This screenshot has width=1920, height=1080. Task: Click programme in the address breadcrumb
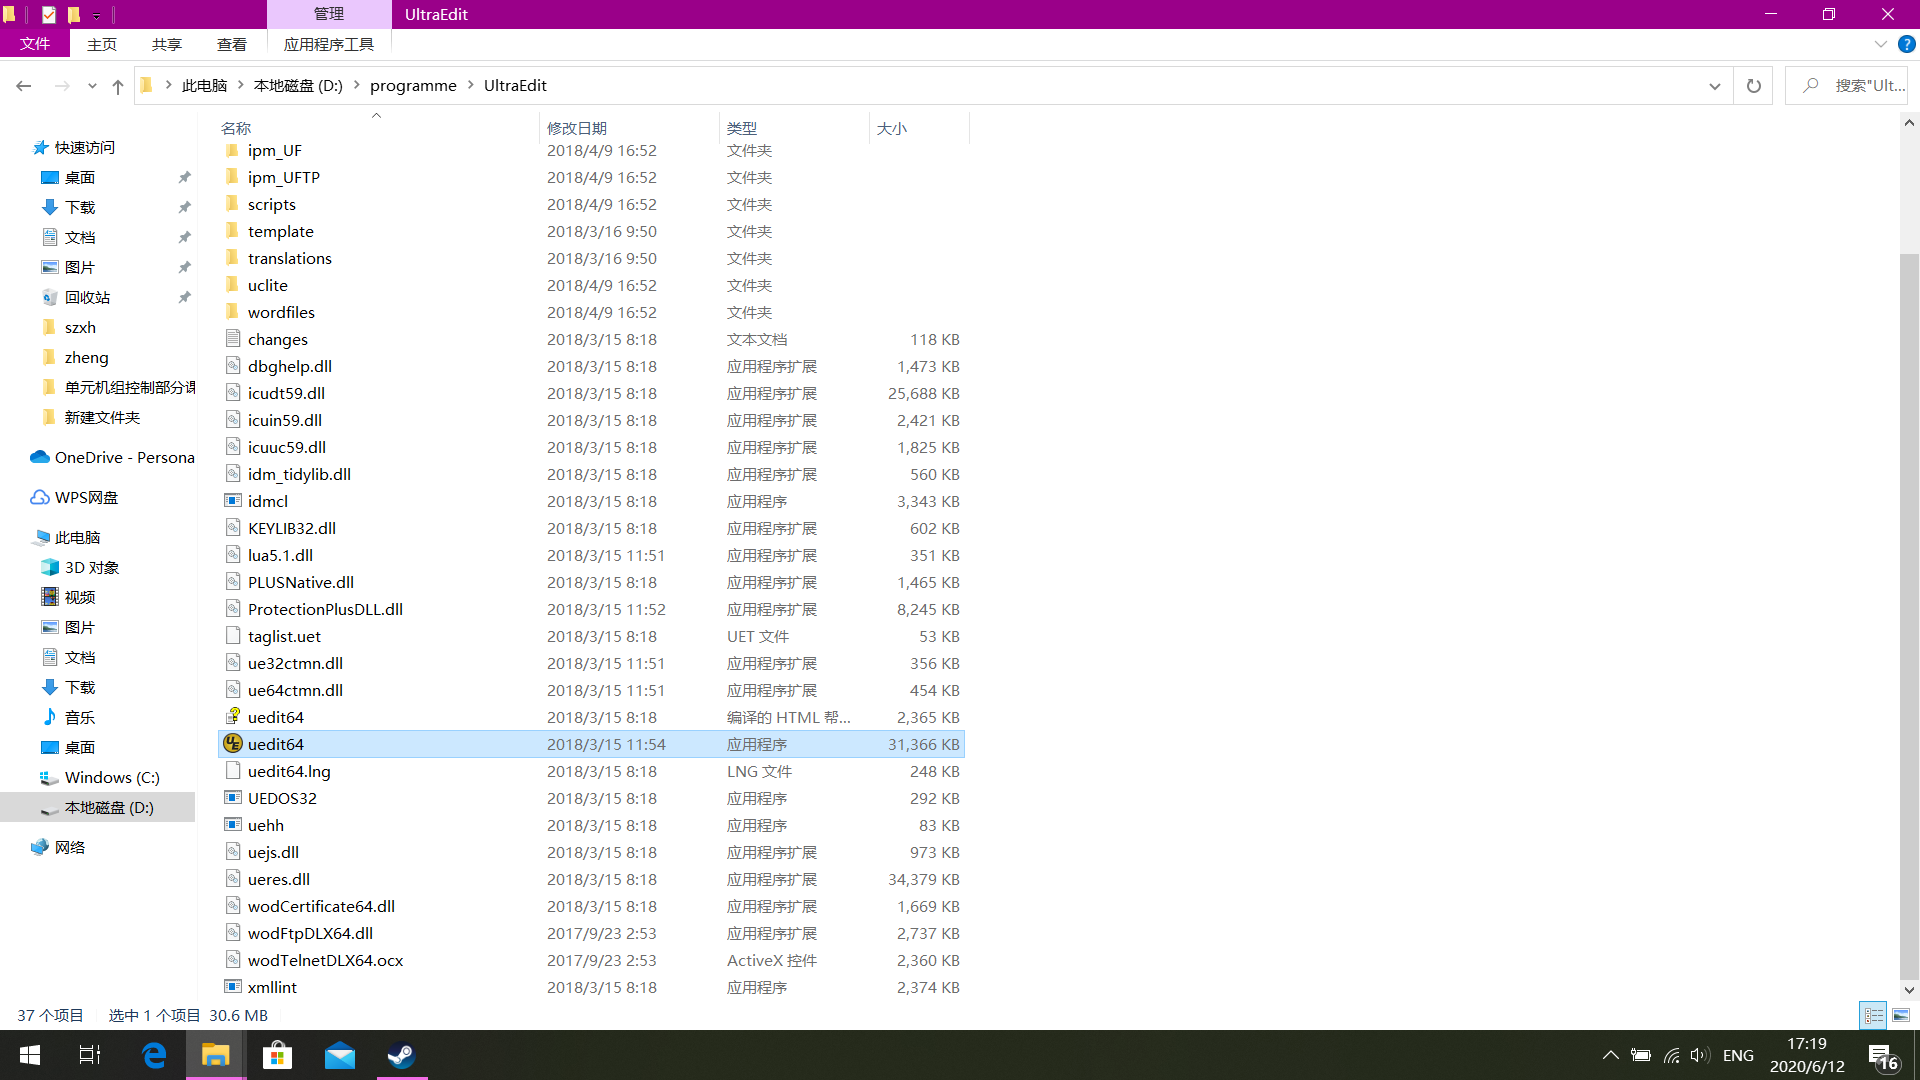(413, 86)
